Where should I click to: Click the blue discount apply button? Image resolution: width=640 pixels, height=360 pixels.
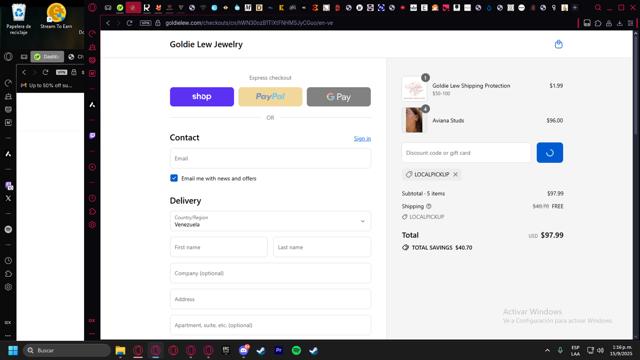pos(550,153)
